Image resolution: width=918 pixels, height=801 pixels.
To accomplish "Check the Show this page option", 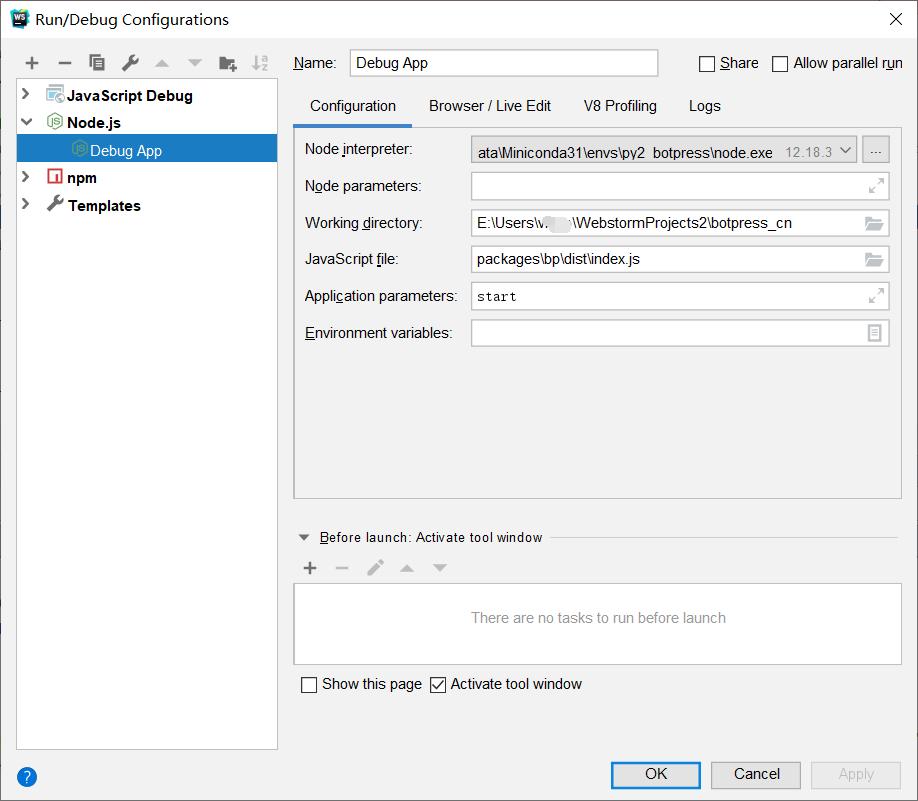I will click(x=309, y=684).
